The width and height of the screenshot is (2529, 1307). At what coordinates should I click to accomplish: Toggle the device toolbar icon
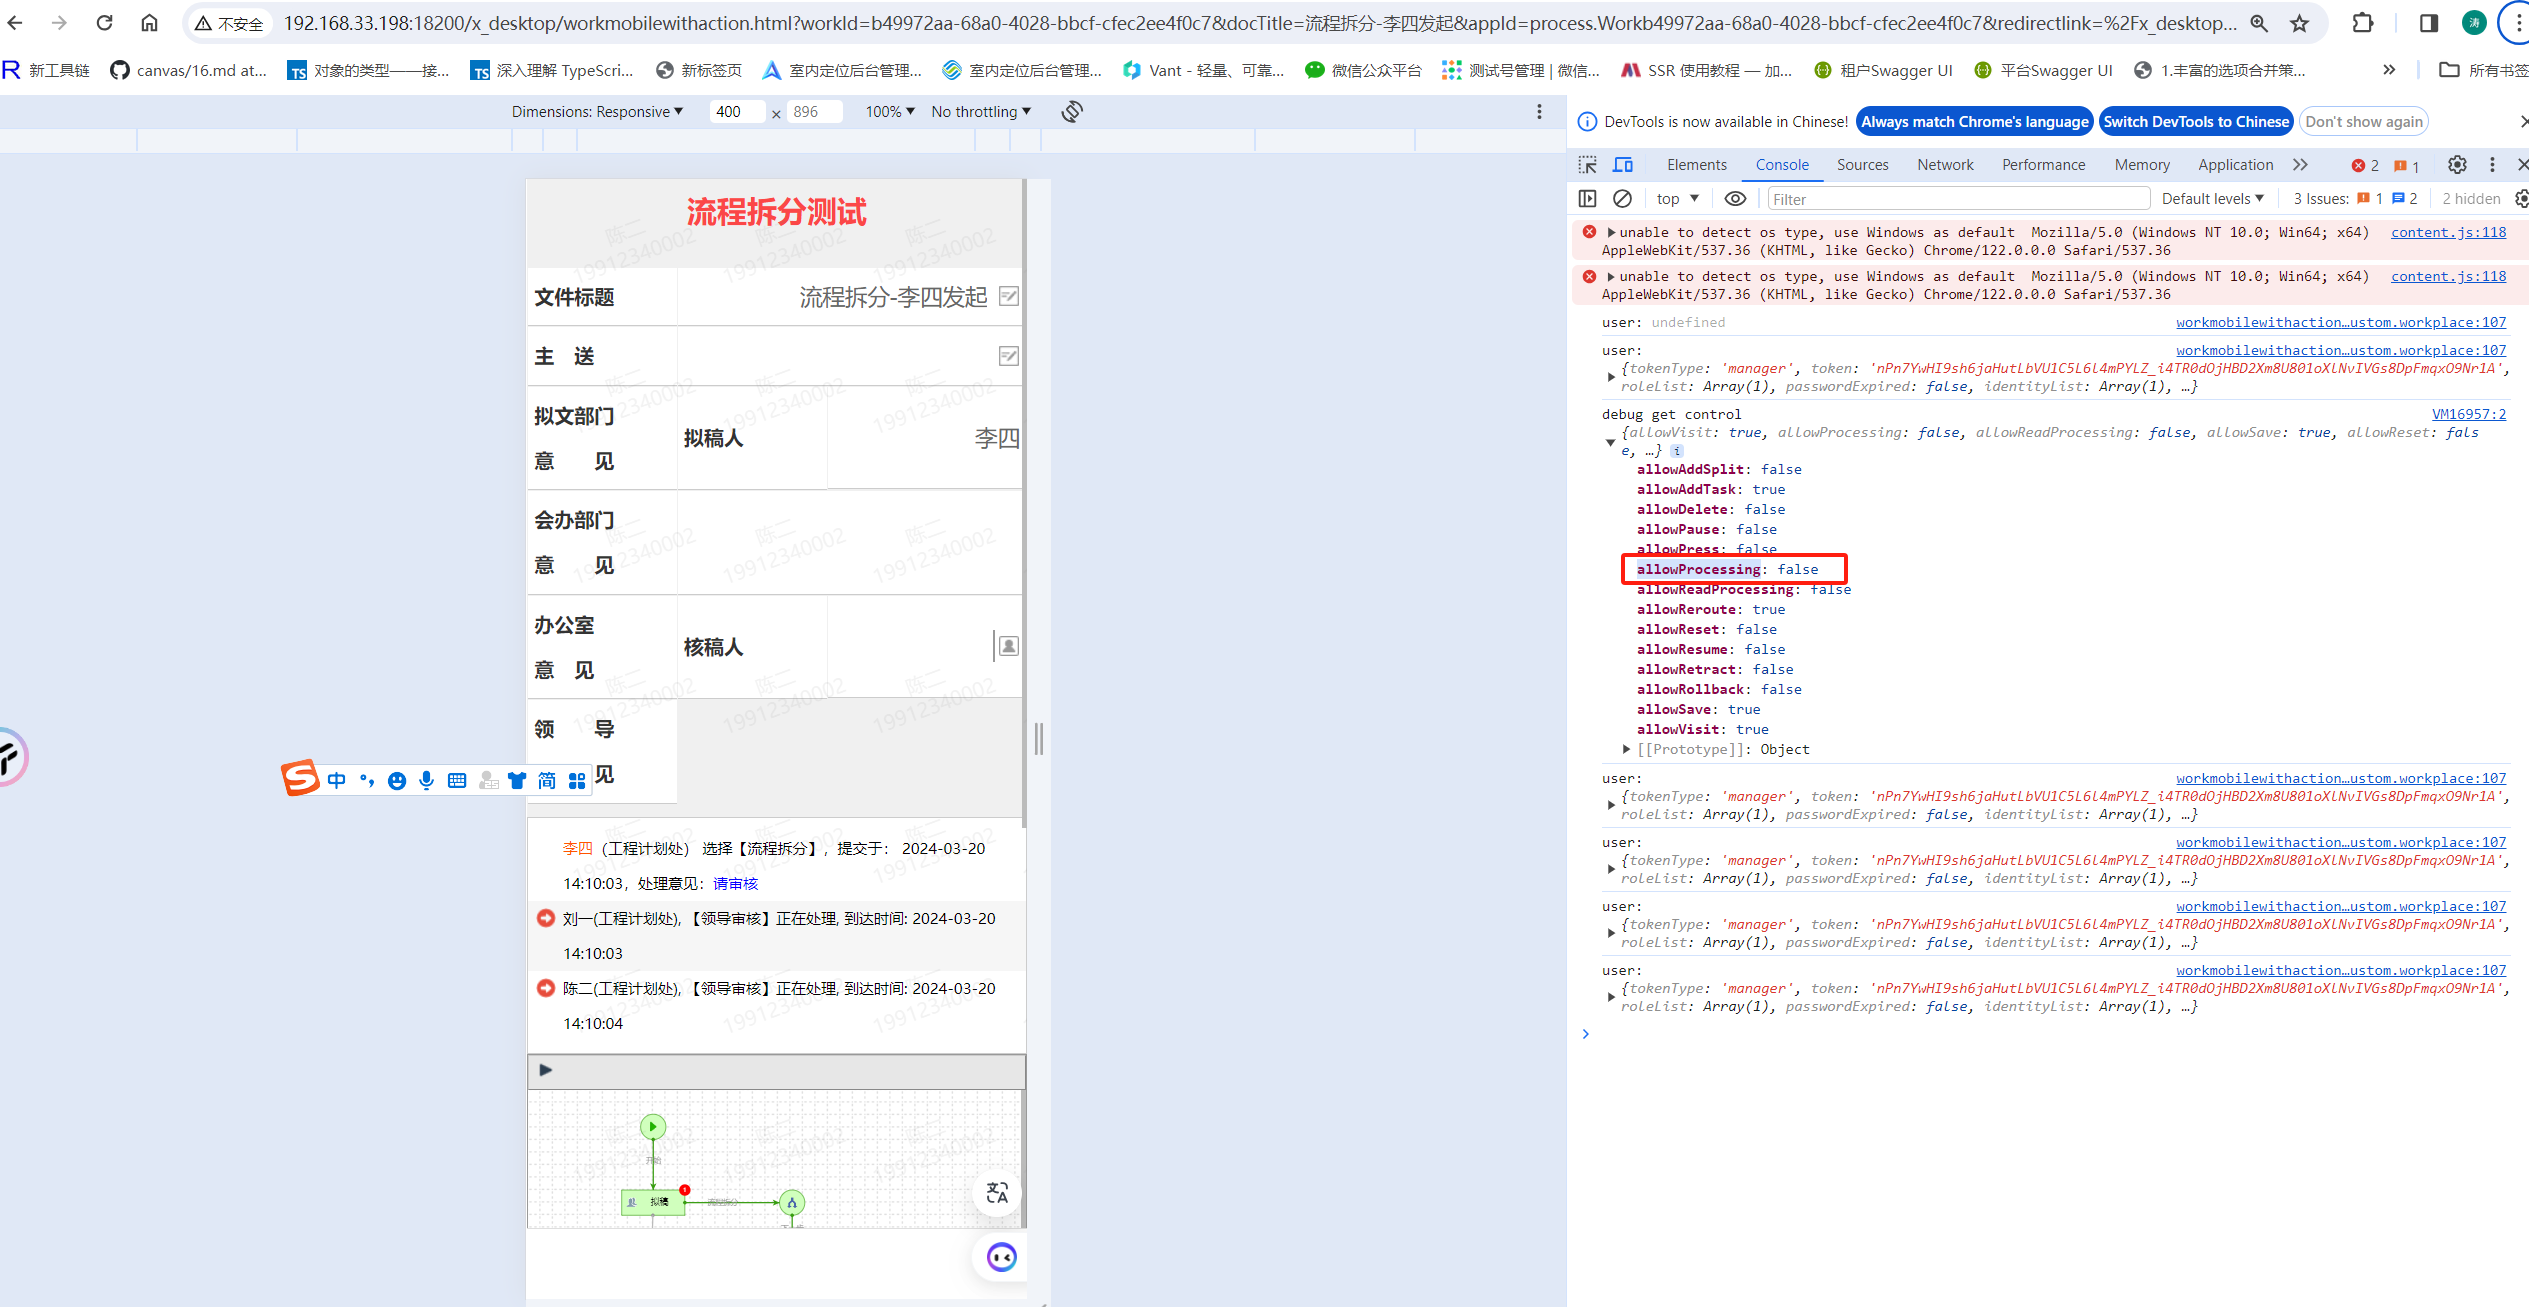(x=1622, y=165)
